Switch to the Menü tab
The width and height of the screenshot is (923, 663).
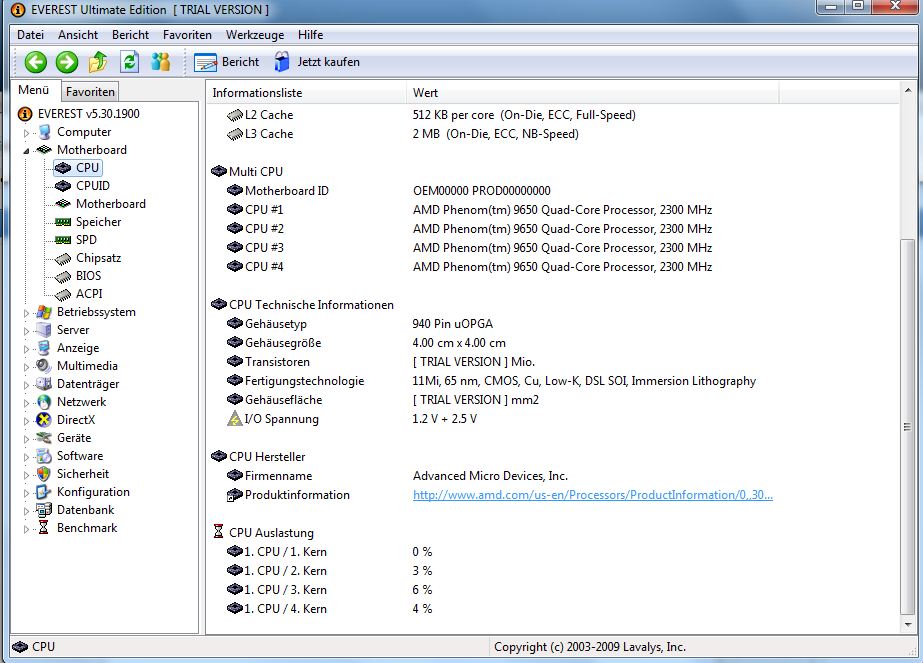[34, 90]
